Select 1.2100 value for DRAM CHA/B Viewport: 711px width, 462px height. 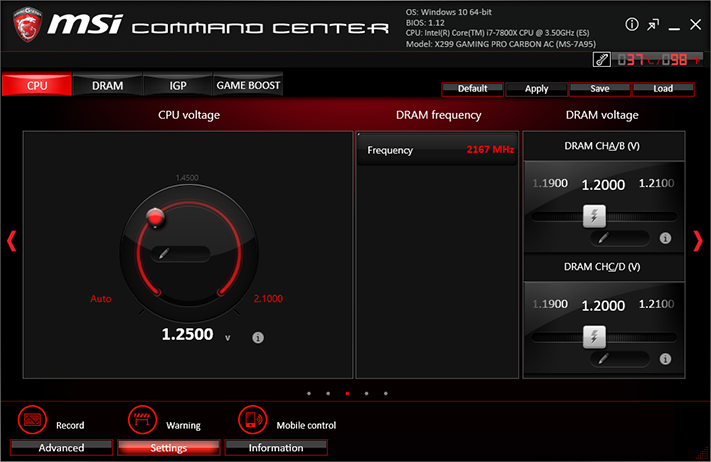(656, 183)
